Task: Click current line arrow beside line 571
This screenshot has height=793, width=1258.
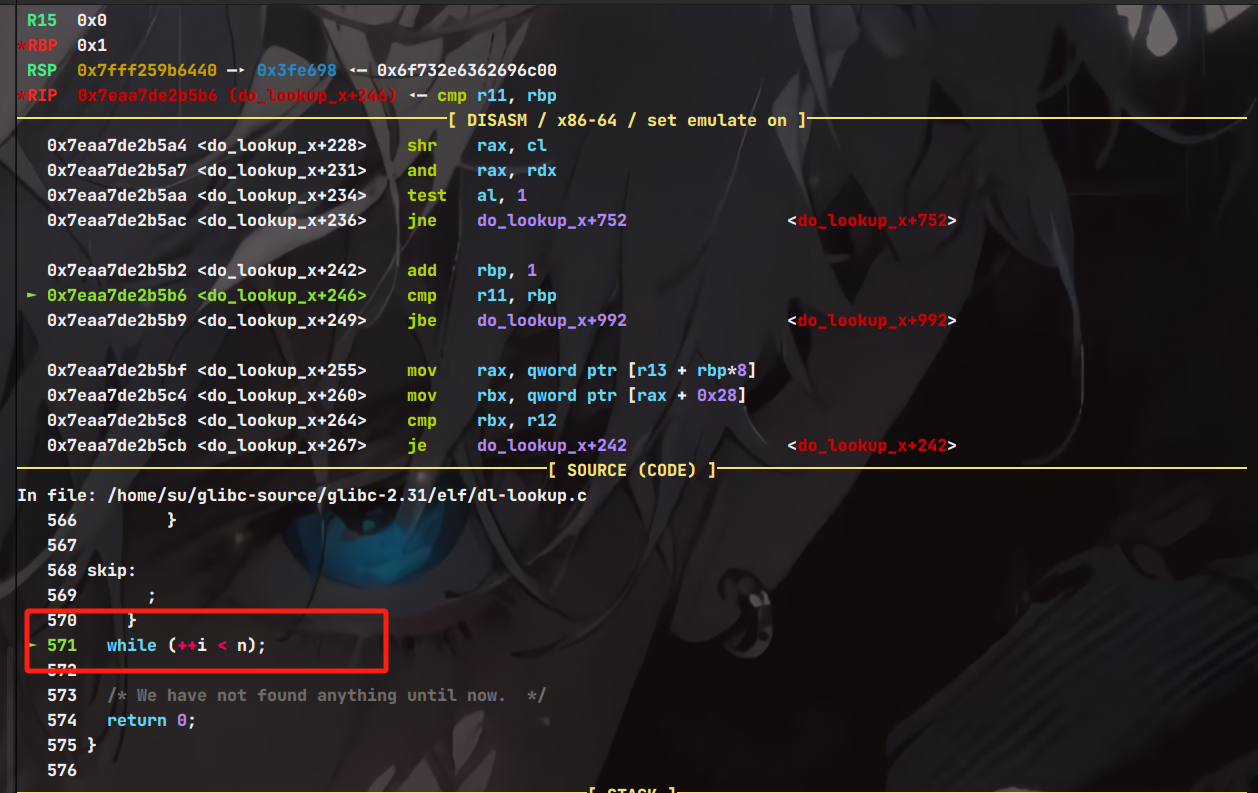Action: pyautogui.click(x=32, y=645)
